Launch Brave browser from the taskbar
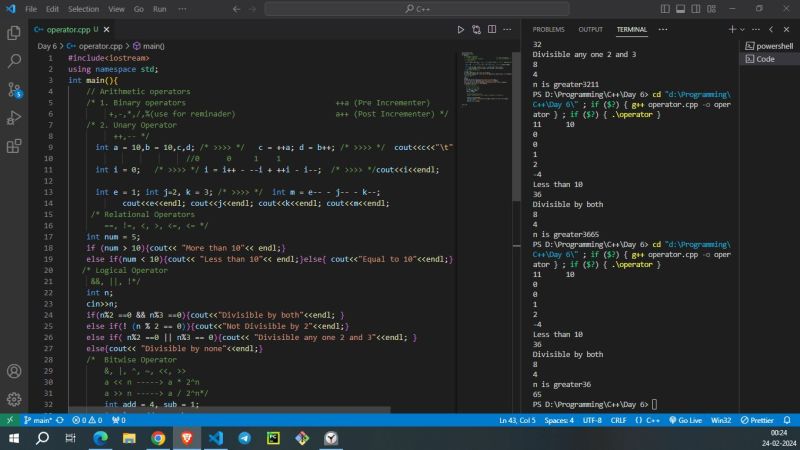The height and width of the screenshot is (450, 800). pyautogui.click(x=186, y=438)
